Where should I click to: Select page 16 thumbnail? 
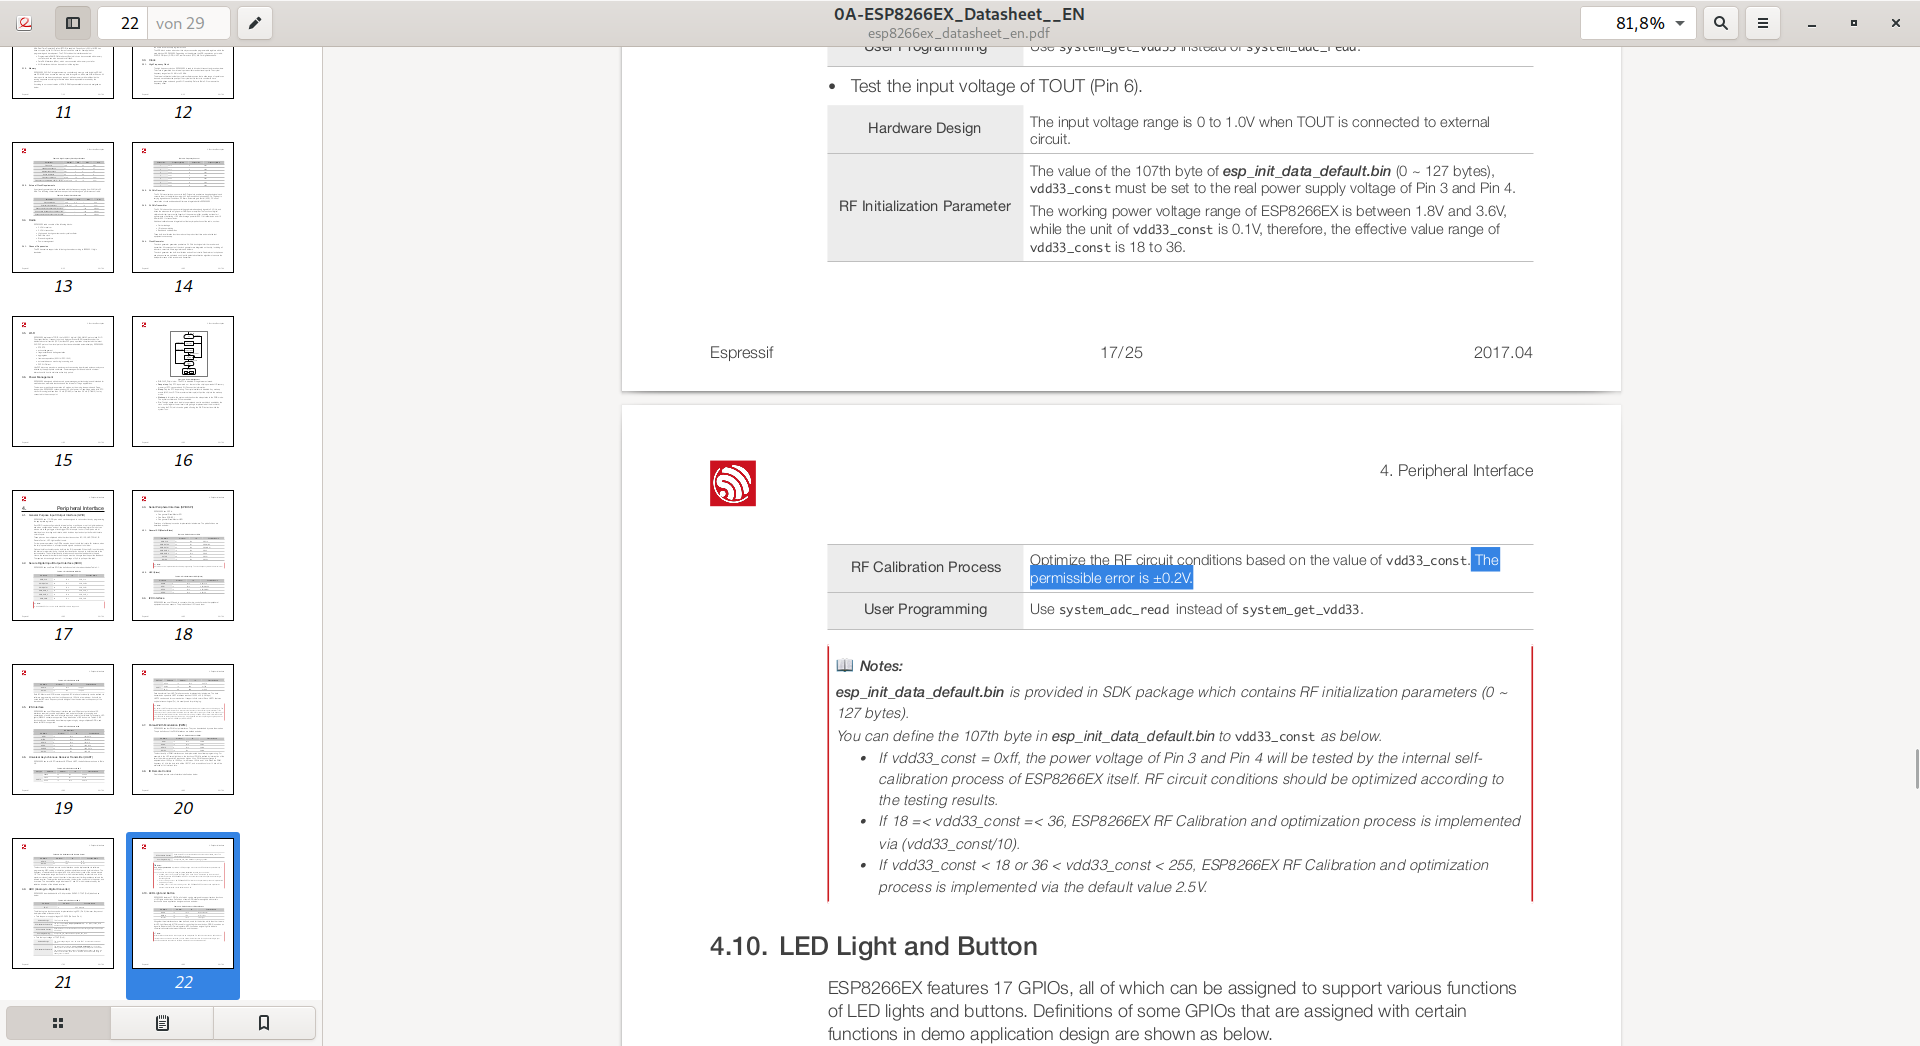(183, 381)
